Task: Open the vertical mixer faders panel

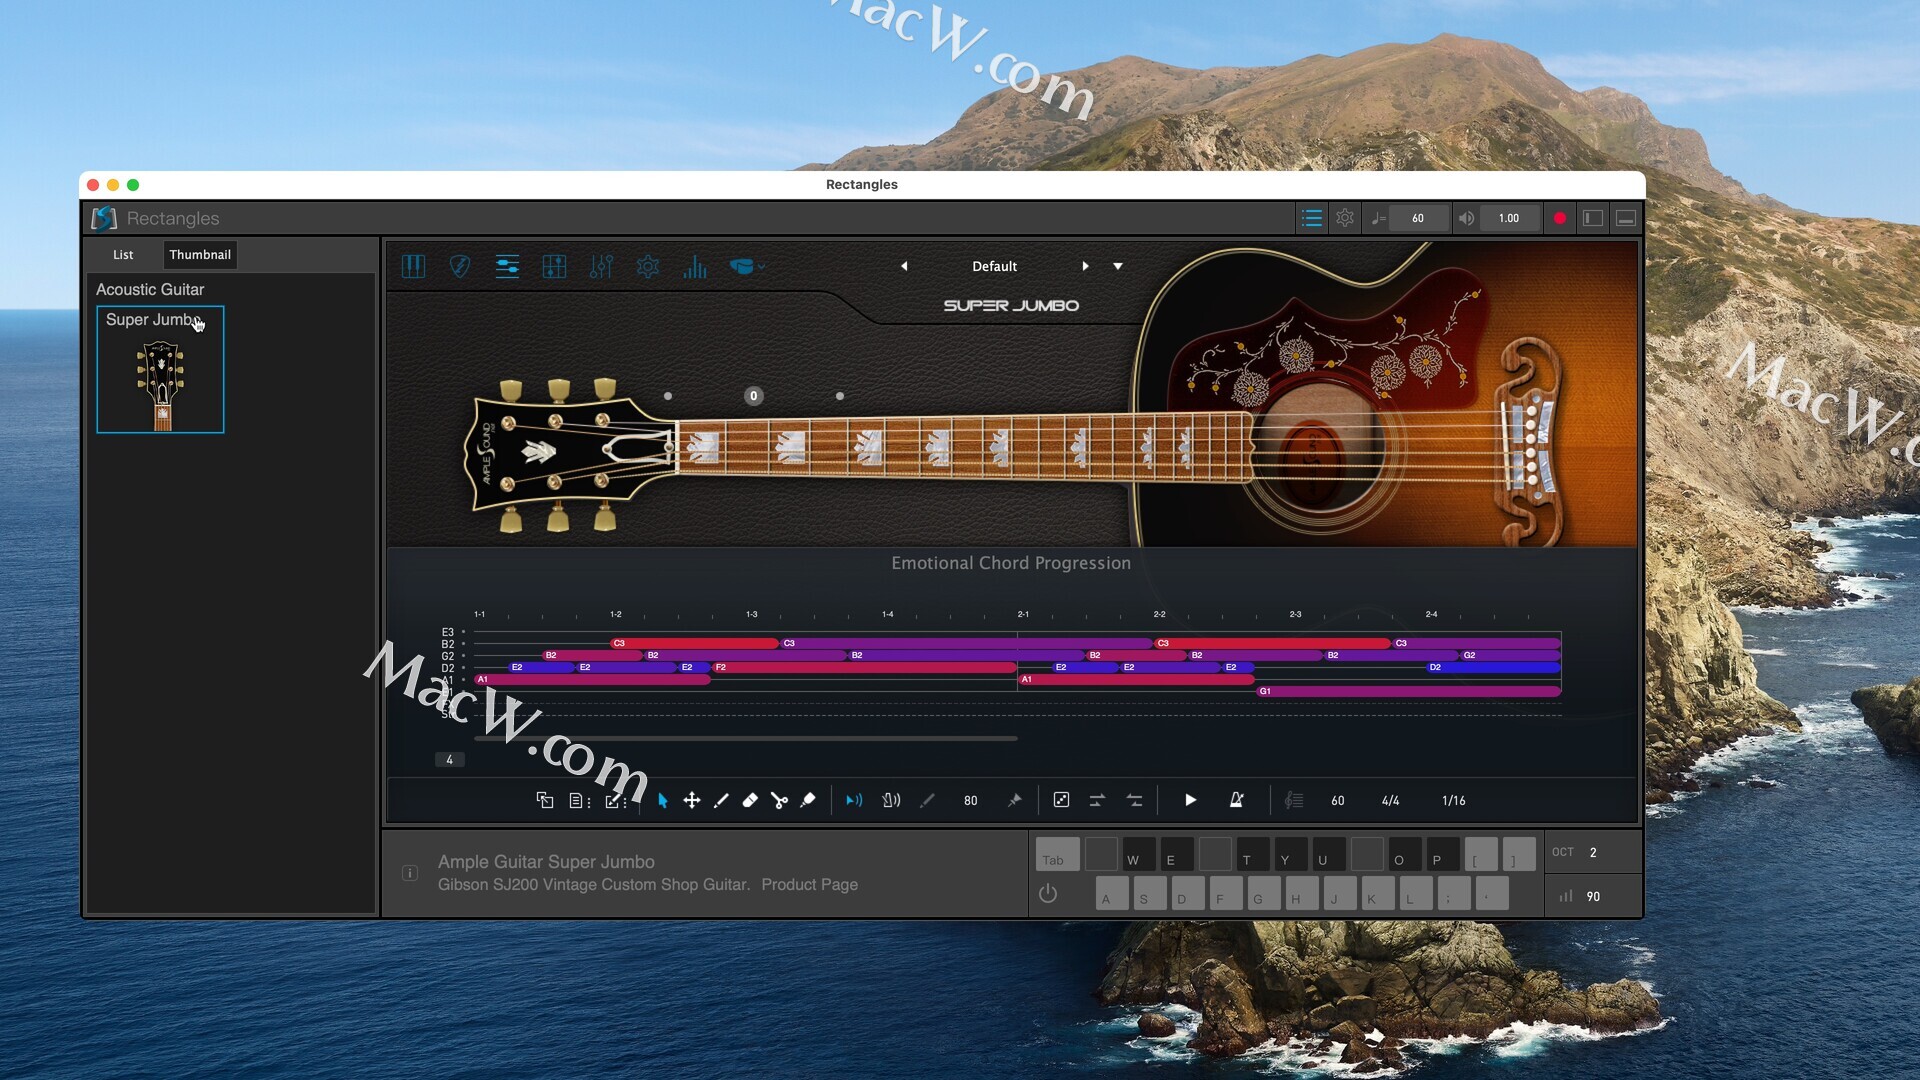Action: coord(601,267)
